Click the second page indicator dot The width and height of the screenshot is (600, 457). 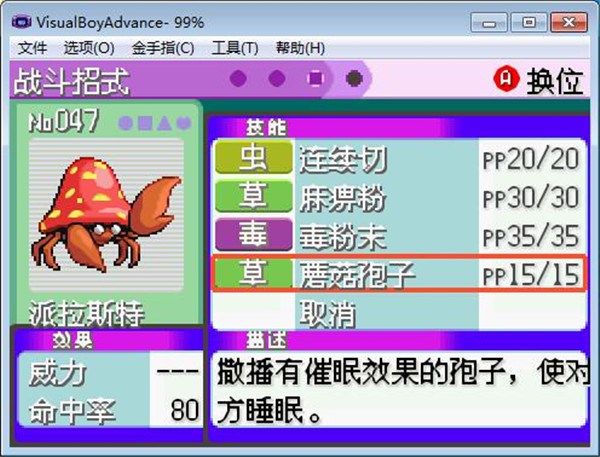(x=277, y=78)
